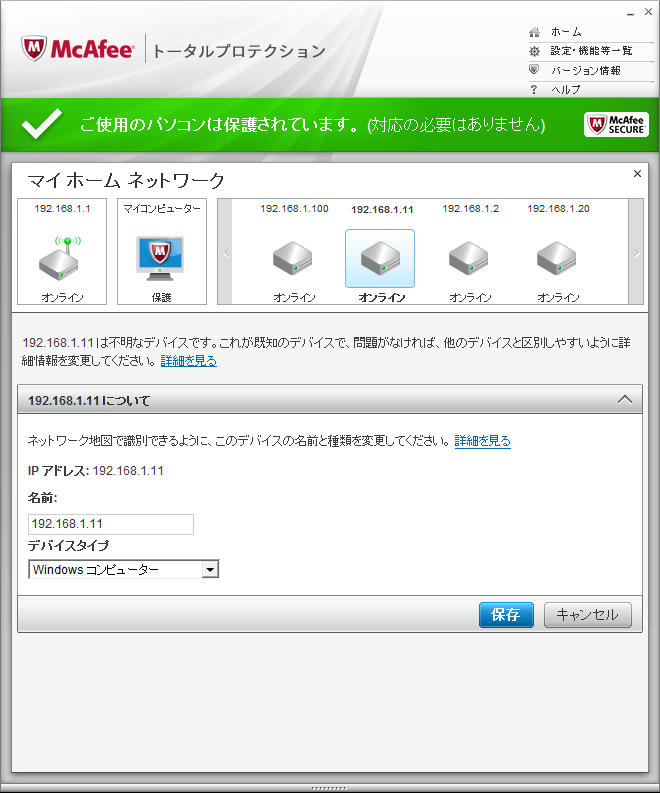Open 詳細を見る link under unknown device message
The height and width of the screenshot is (793, 660).
coord(189,361)
